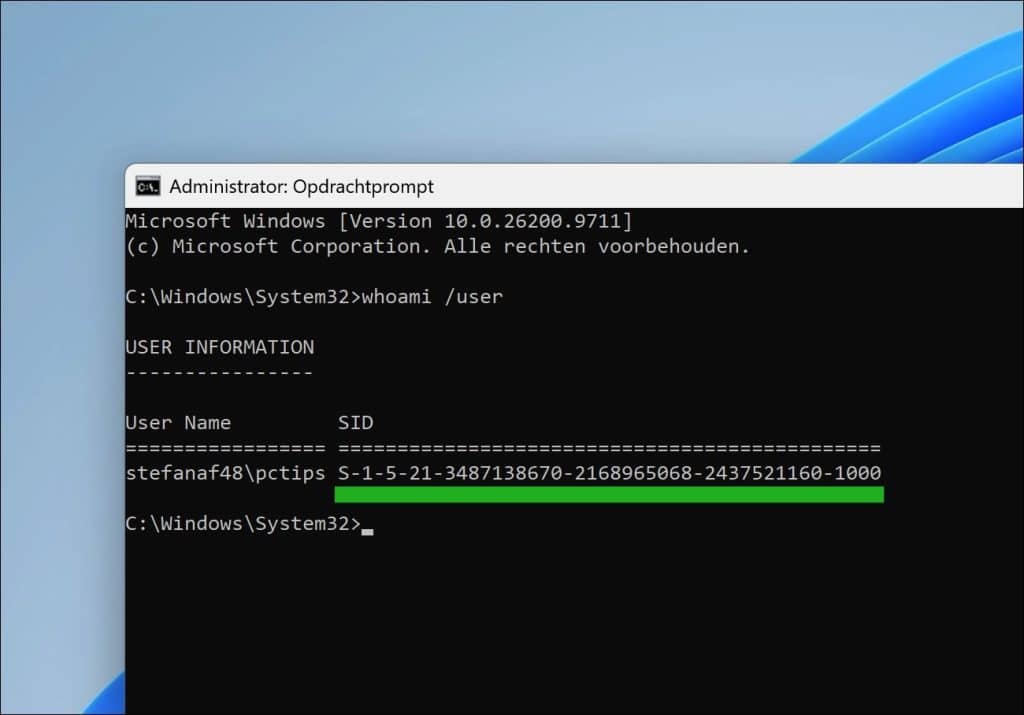This screenshot has width=1024, height=715.
Task: Click the username stefanaf48\pctips
Action: [x=225, y=473]
